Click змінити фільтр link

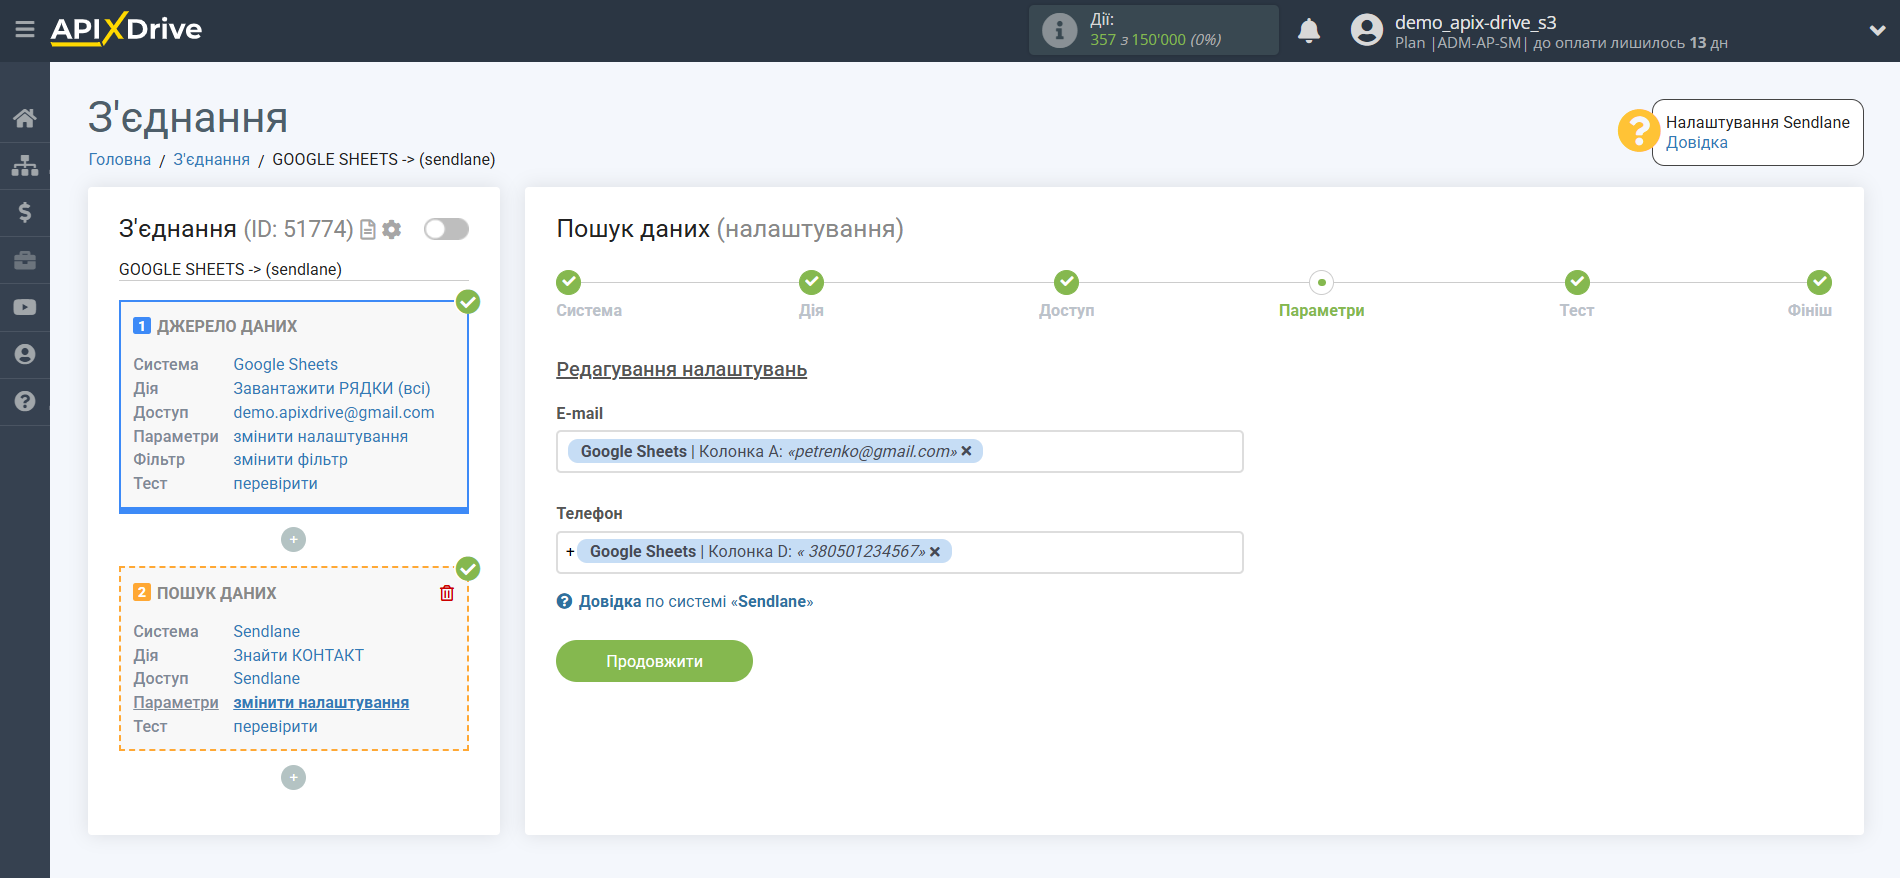[290, 460]
